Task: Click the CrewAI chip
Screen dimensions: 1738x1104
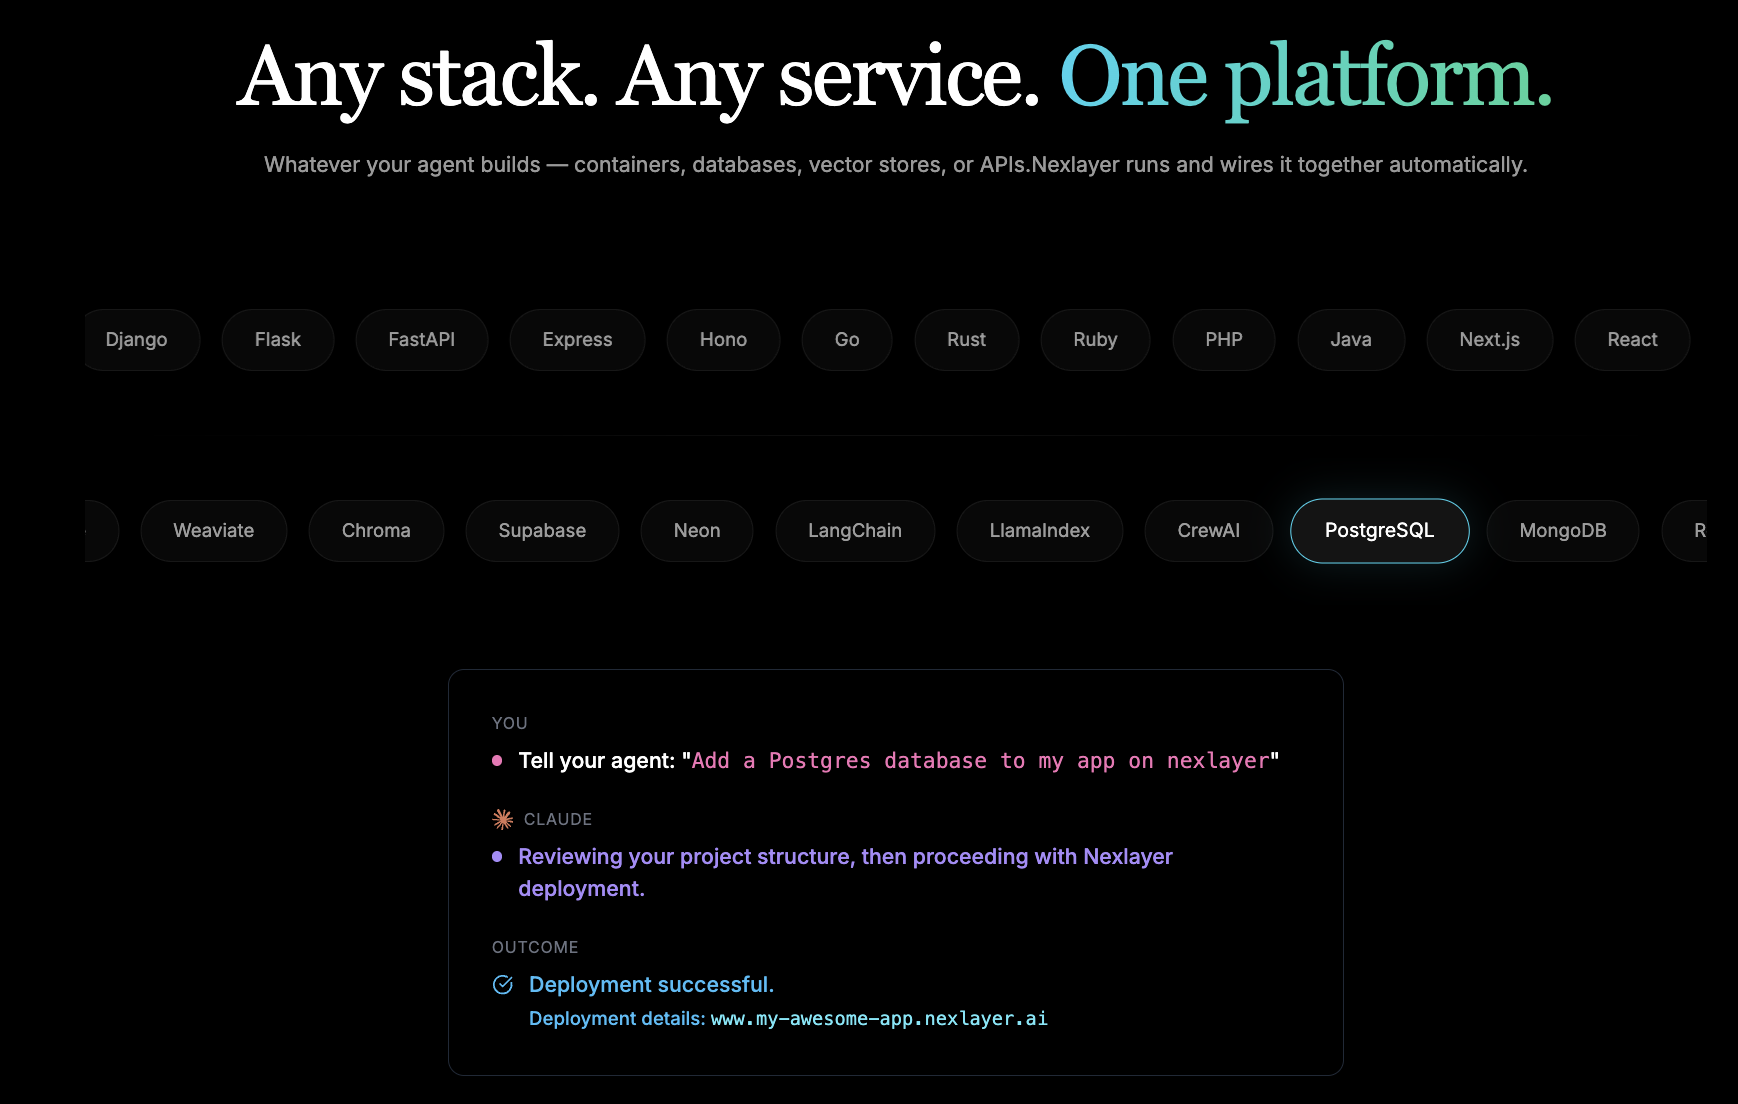Action: [1209, 531]
